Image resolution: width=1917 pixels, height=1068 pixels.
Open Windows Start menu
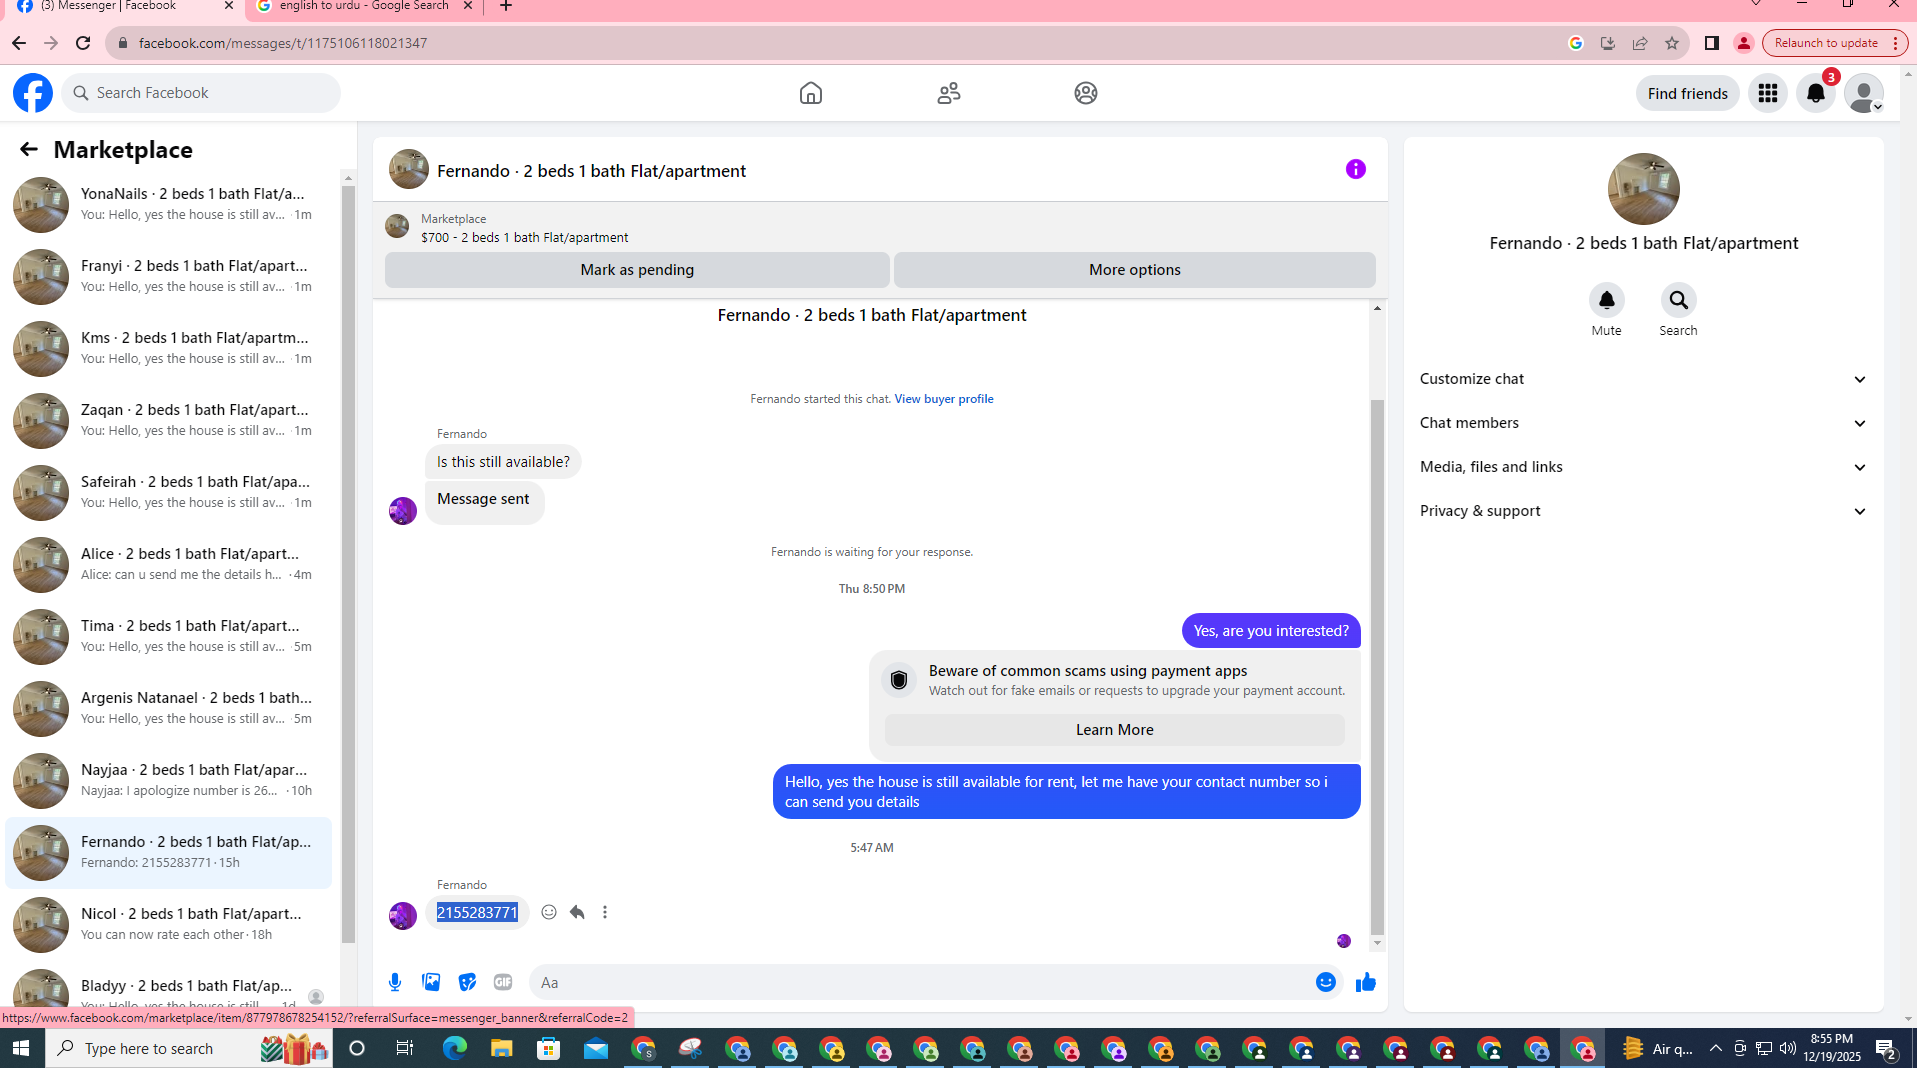(21, 1048)
